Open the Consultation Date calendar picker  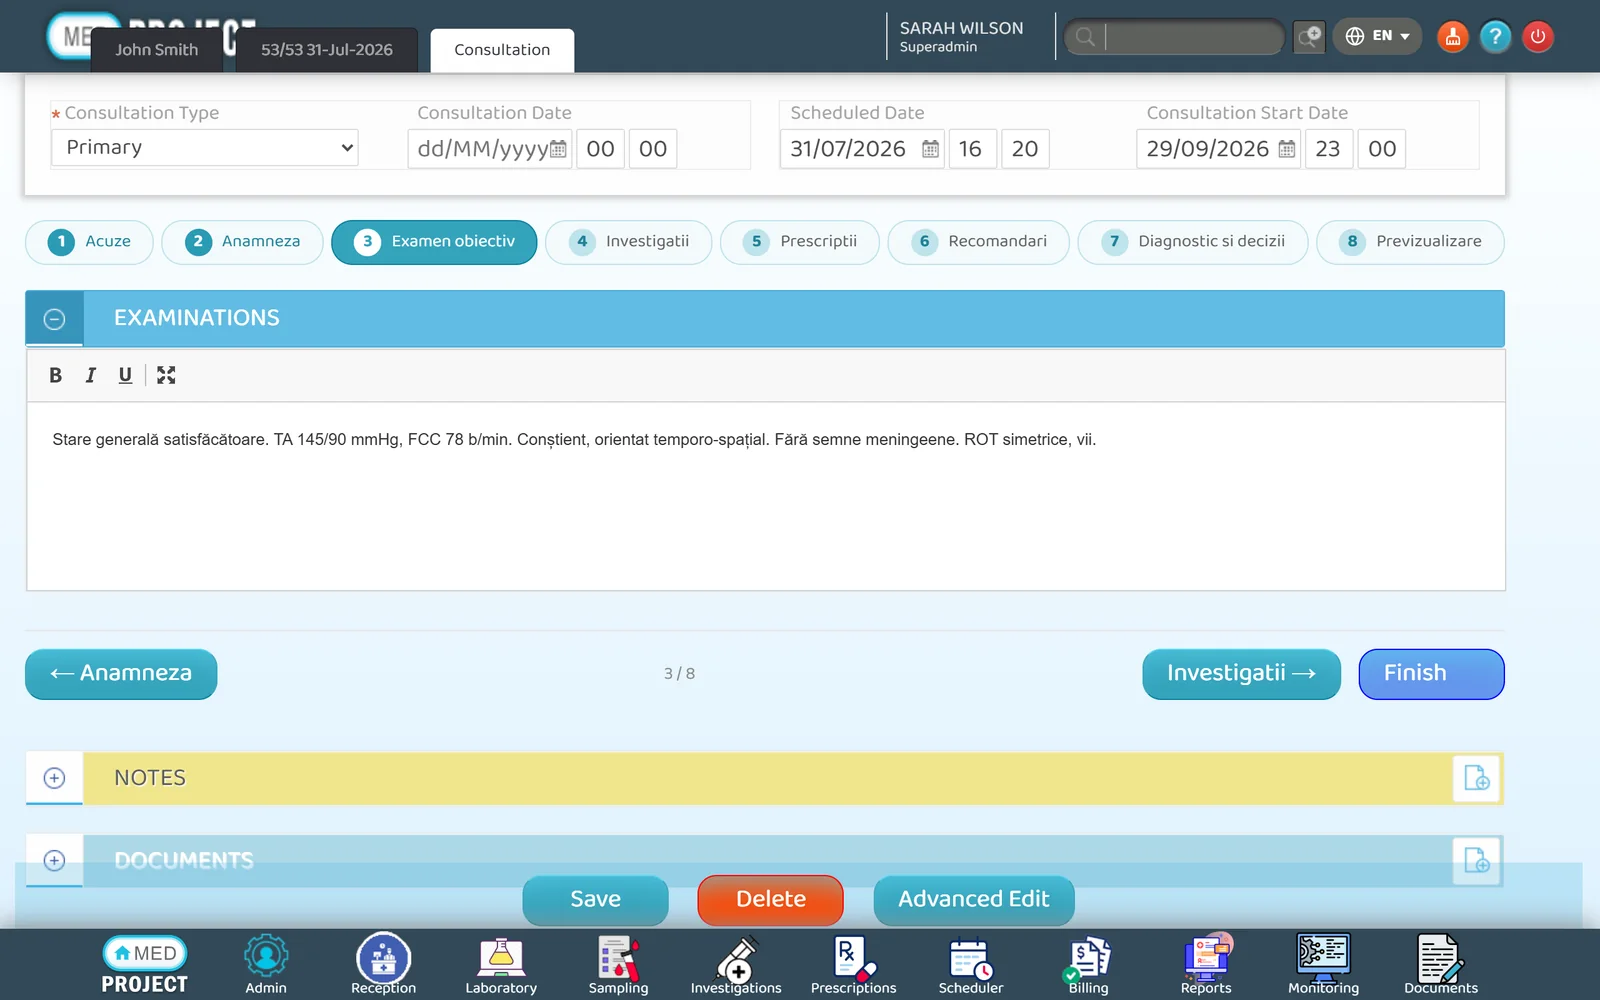click(558, 149)
